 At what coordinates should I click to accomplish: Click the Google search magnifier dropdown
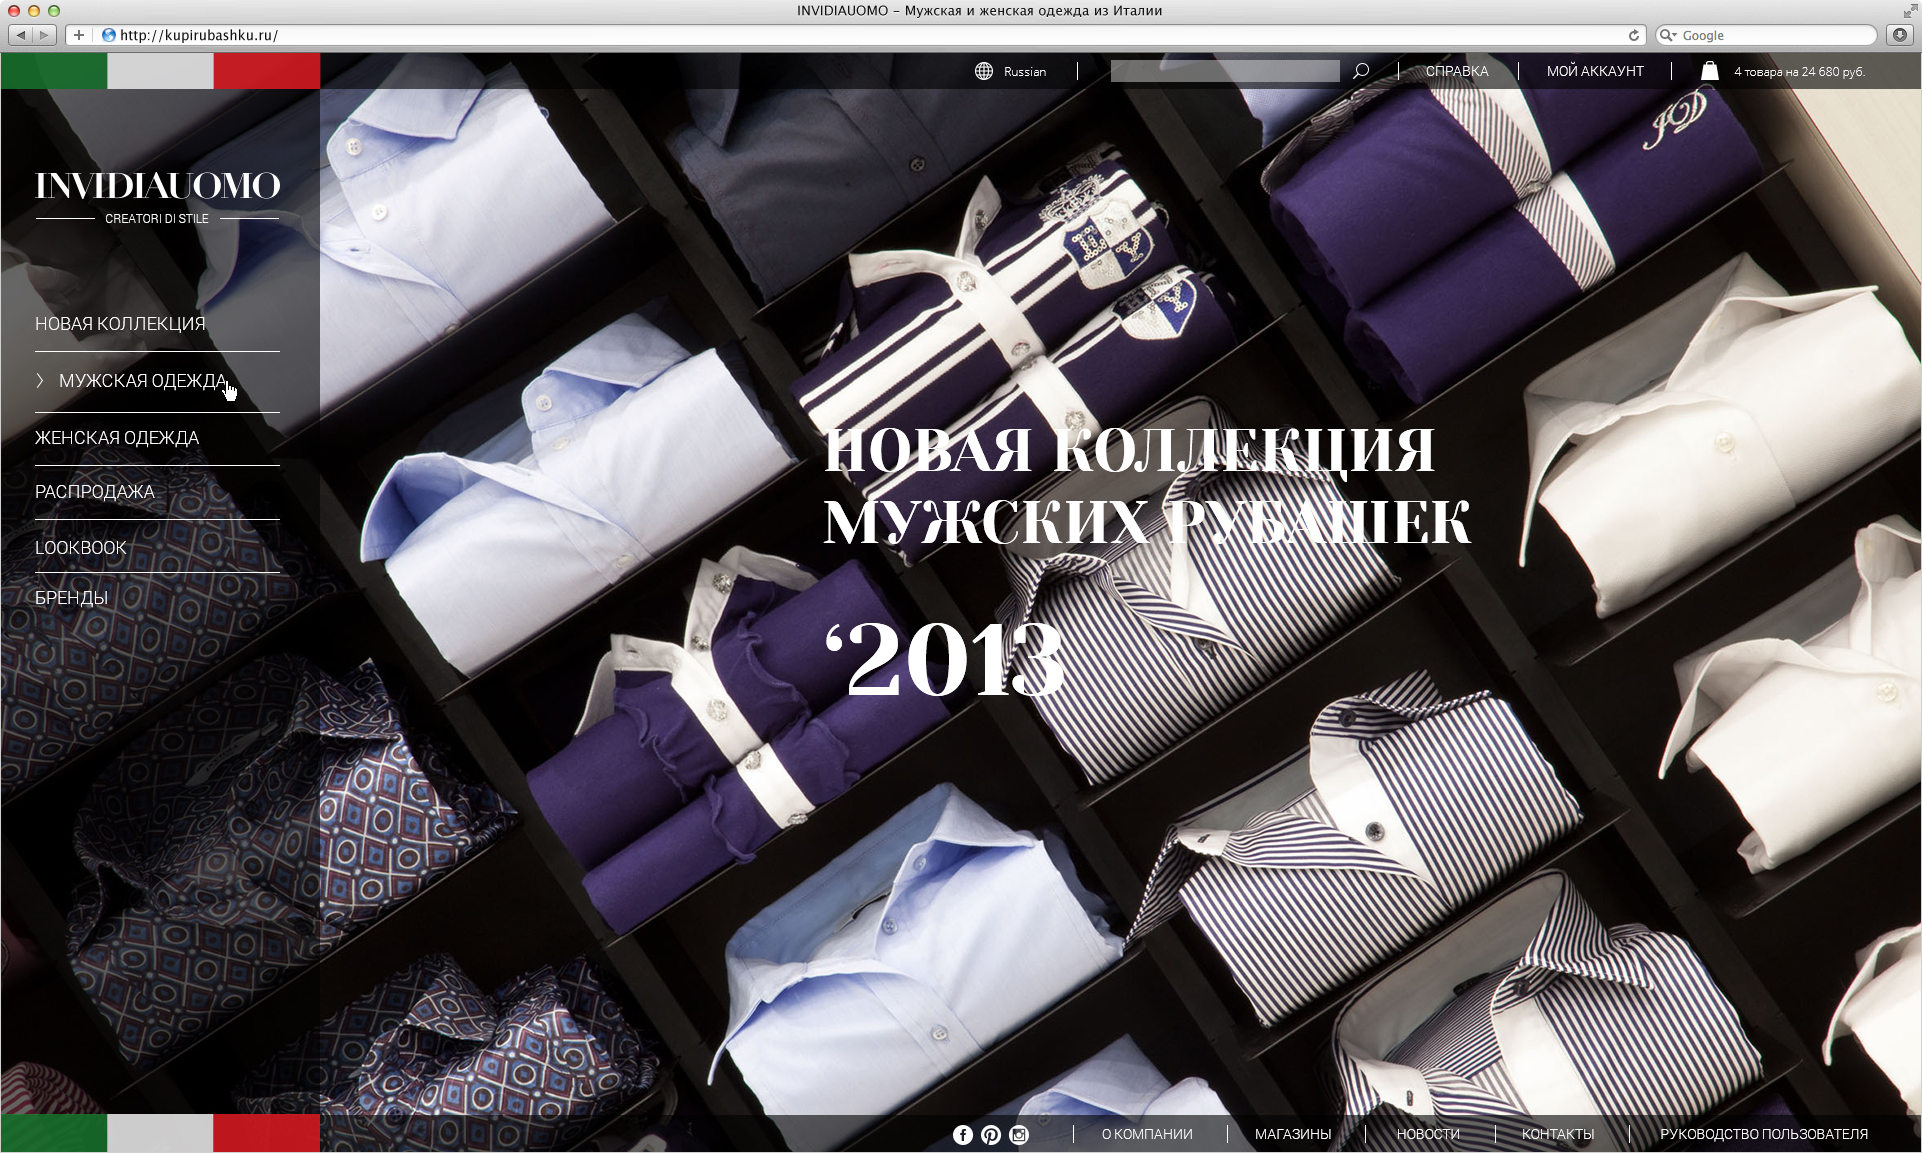point(1668,35)
